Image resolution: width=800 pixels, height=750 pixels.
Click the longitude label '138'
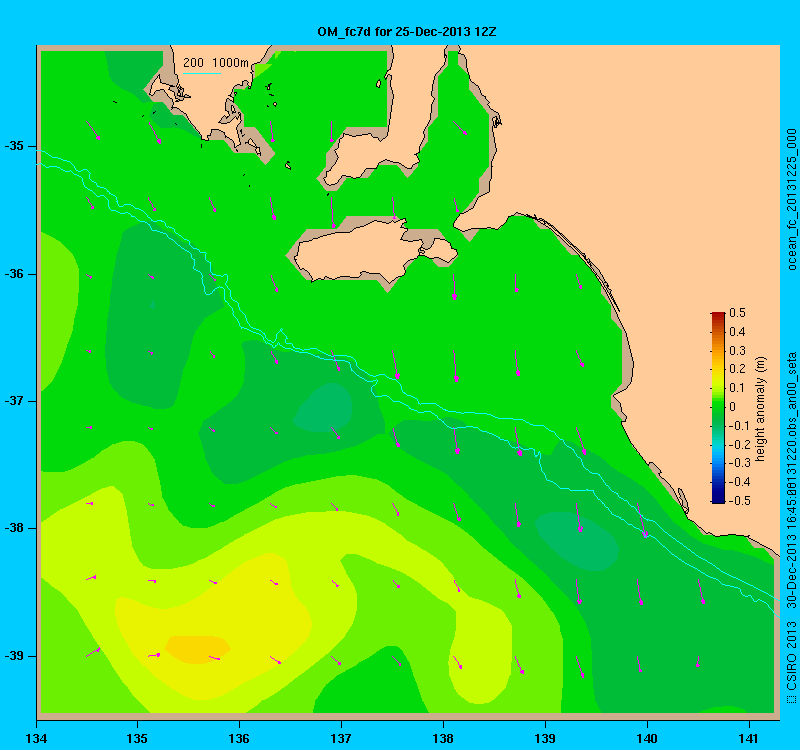click(443, 738)
